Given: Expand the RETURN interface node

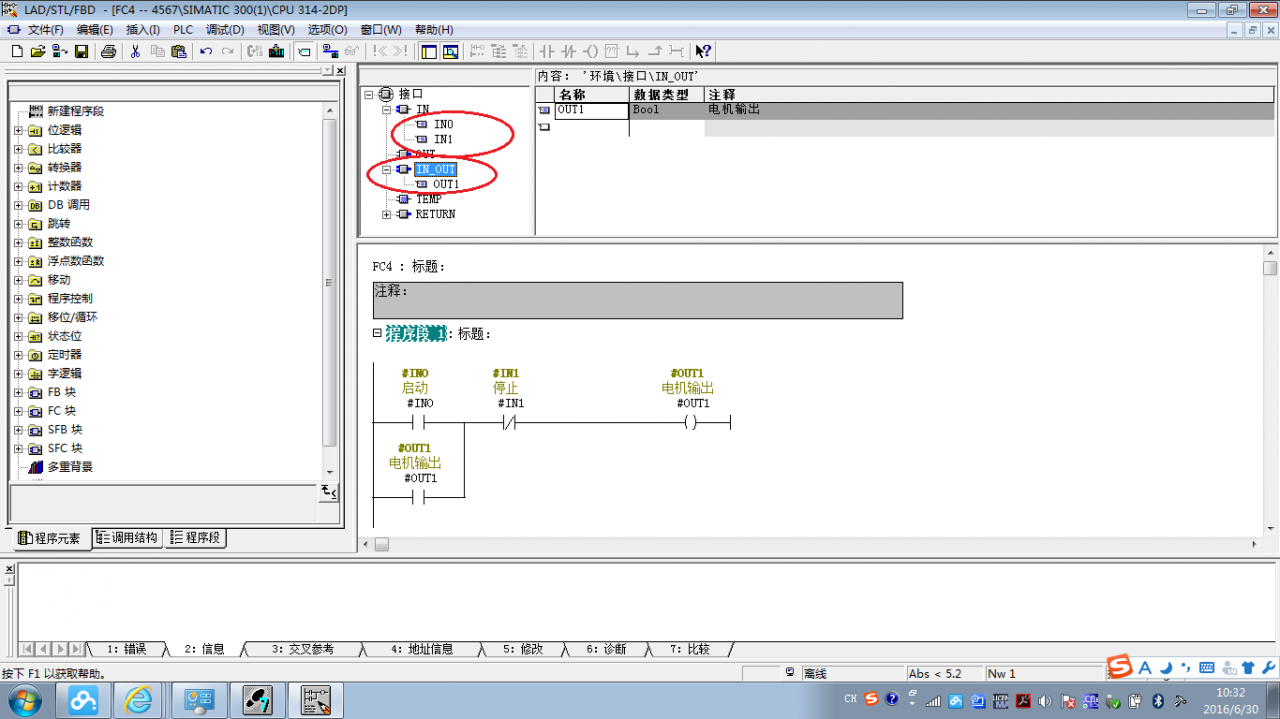Looking at the screenshot, I should point(386,214).
